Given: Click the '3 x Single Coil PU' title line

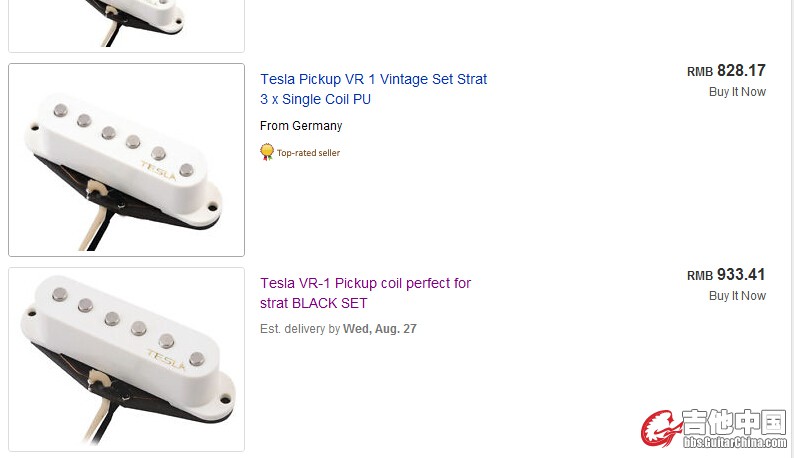Looking at the screenshot, I should click(315, 99).
